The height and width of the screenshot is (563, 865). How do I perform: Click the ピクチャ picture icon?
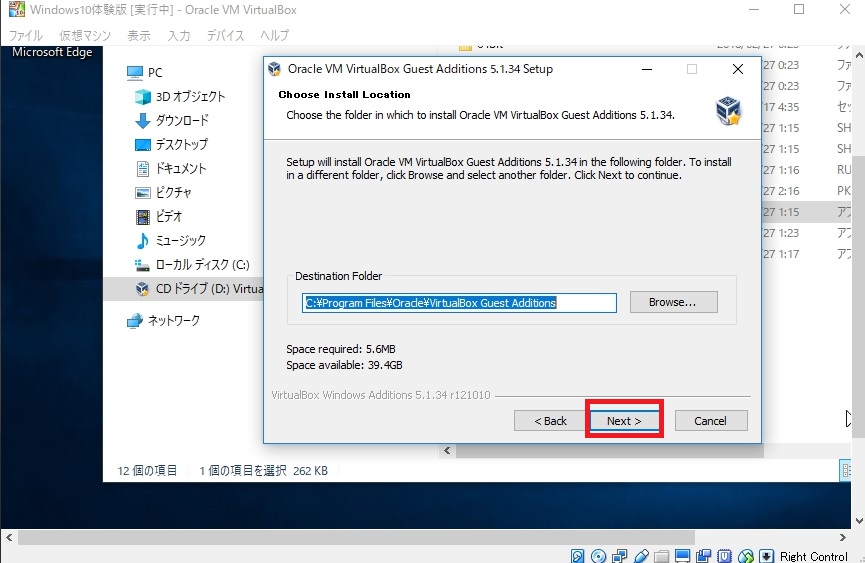[x=143, y=192]
